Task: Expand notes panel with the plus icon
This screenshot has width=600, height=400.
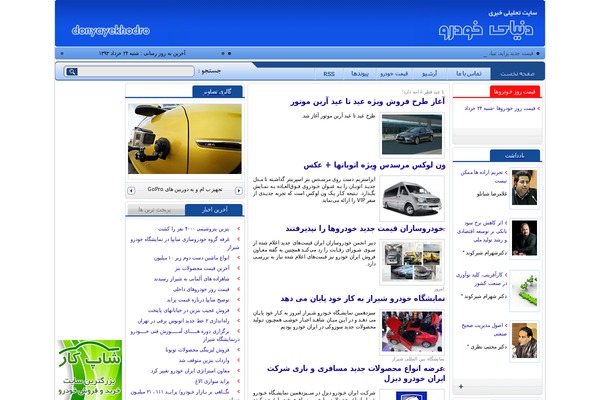Action: [461, 387]
